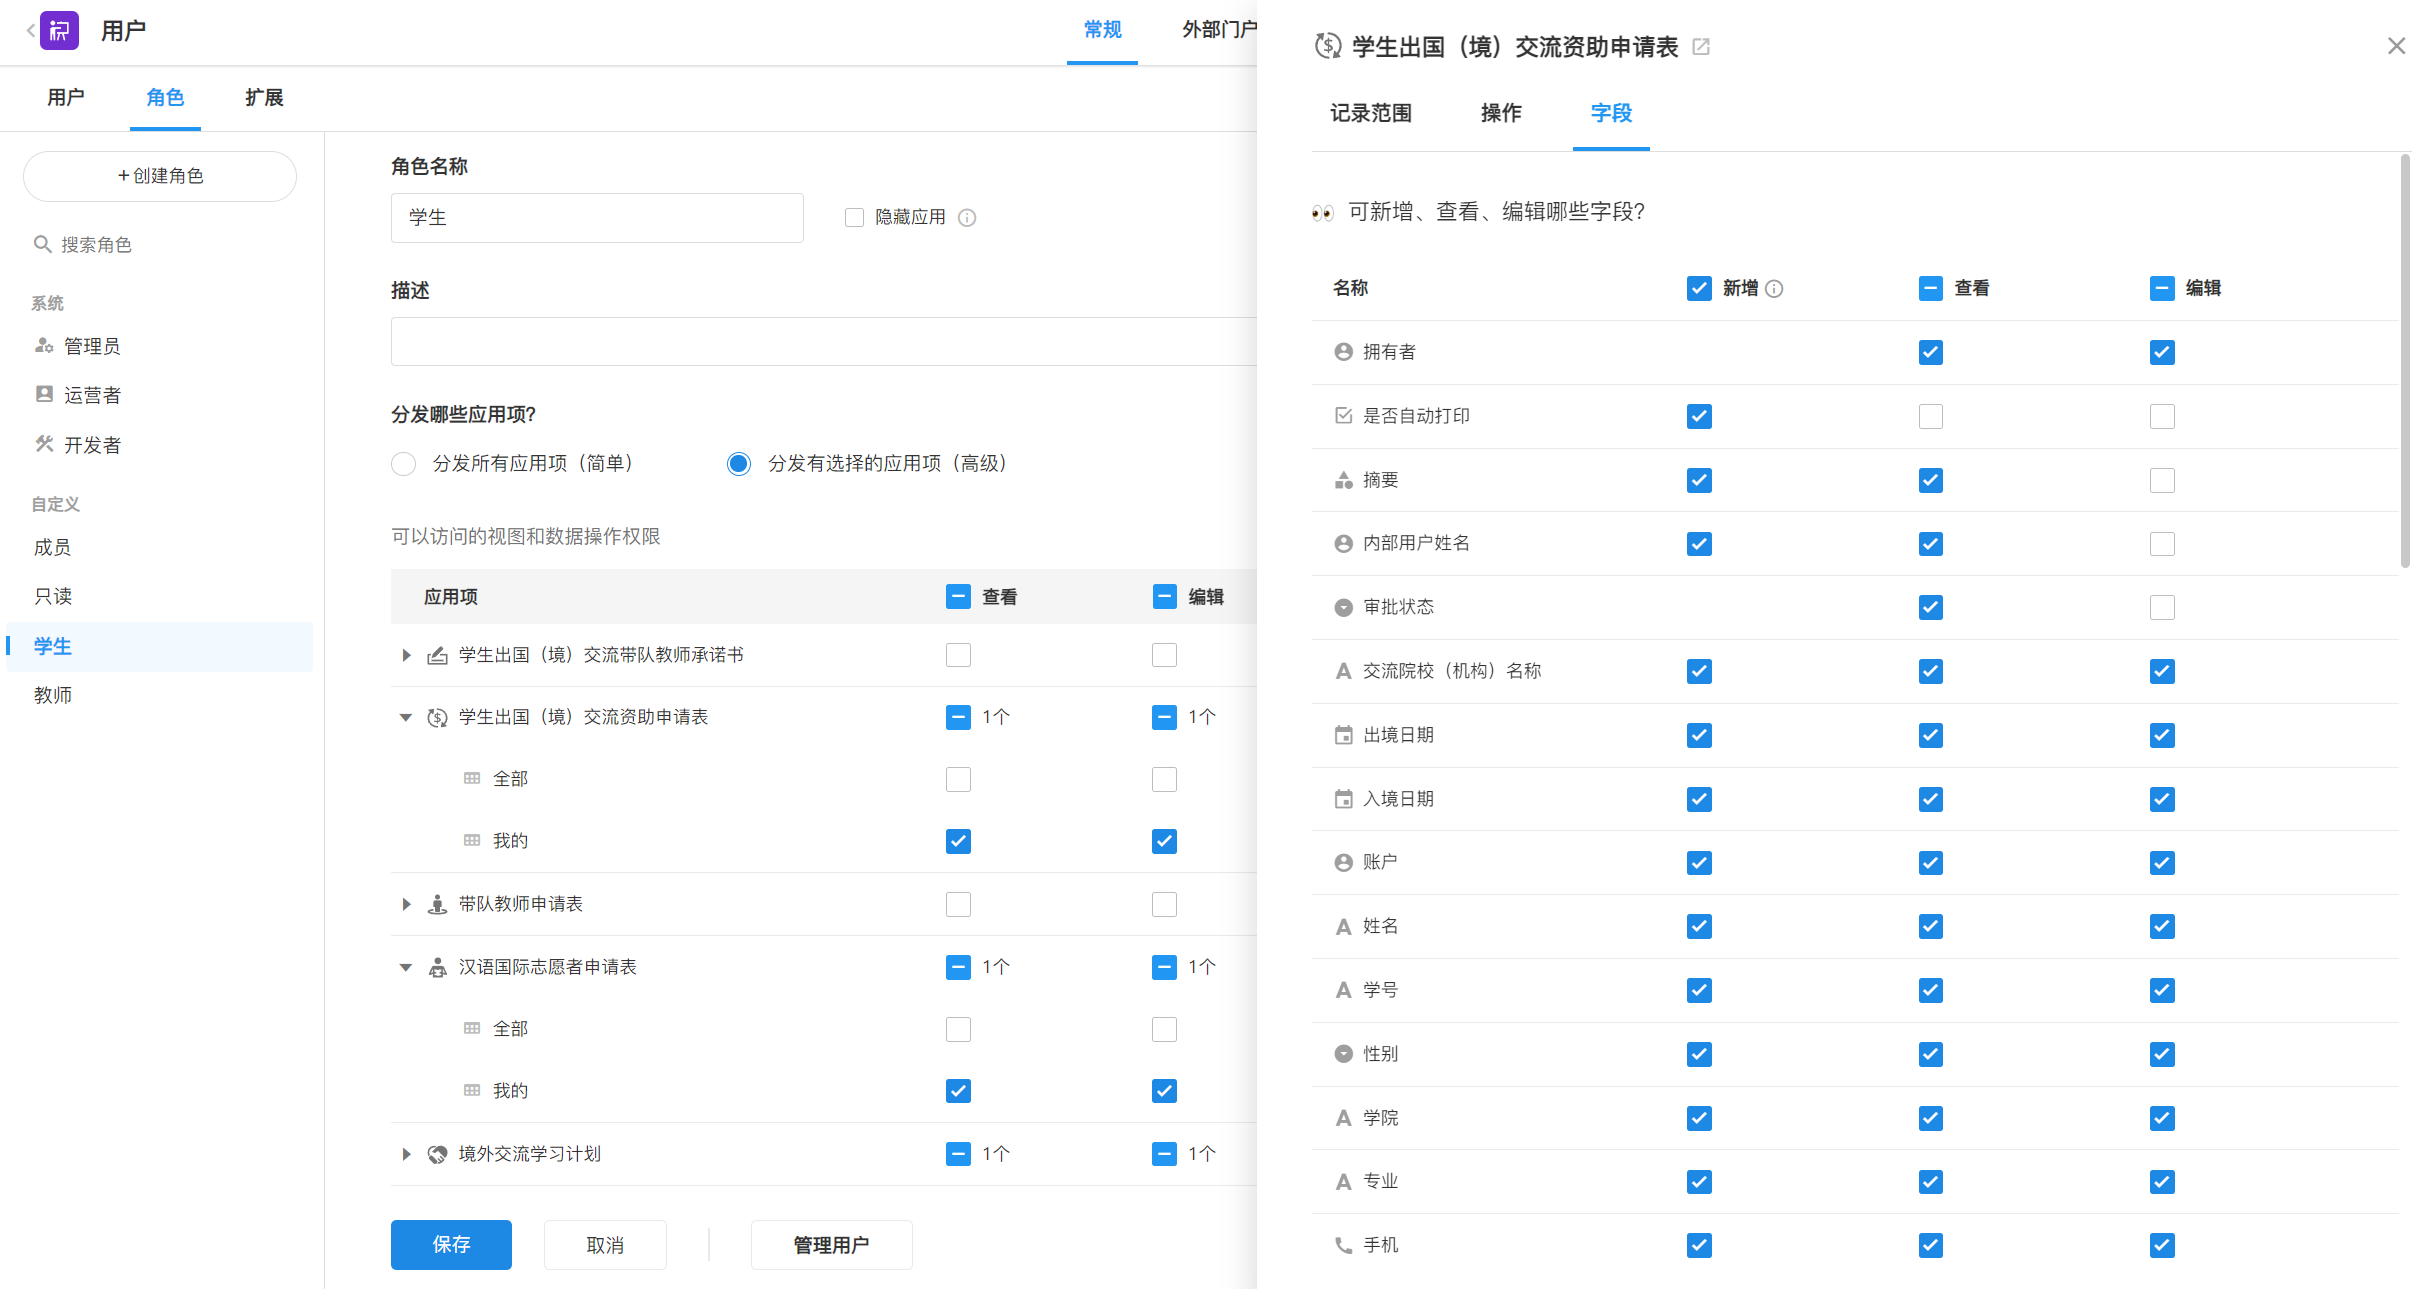
Task: Toggle the 隐藏应用 checkbox
Action: click(854, 217)
